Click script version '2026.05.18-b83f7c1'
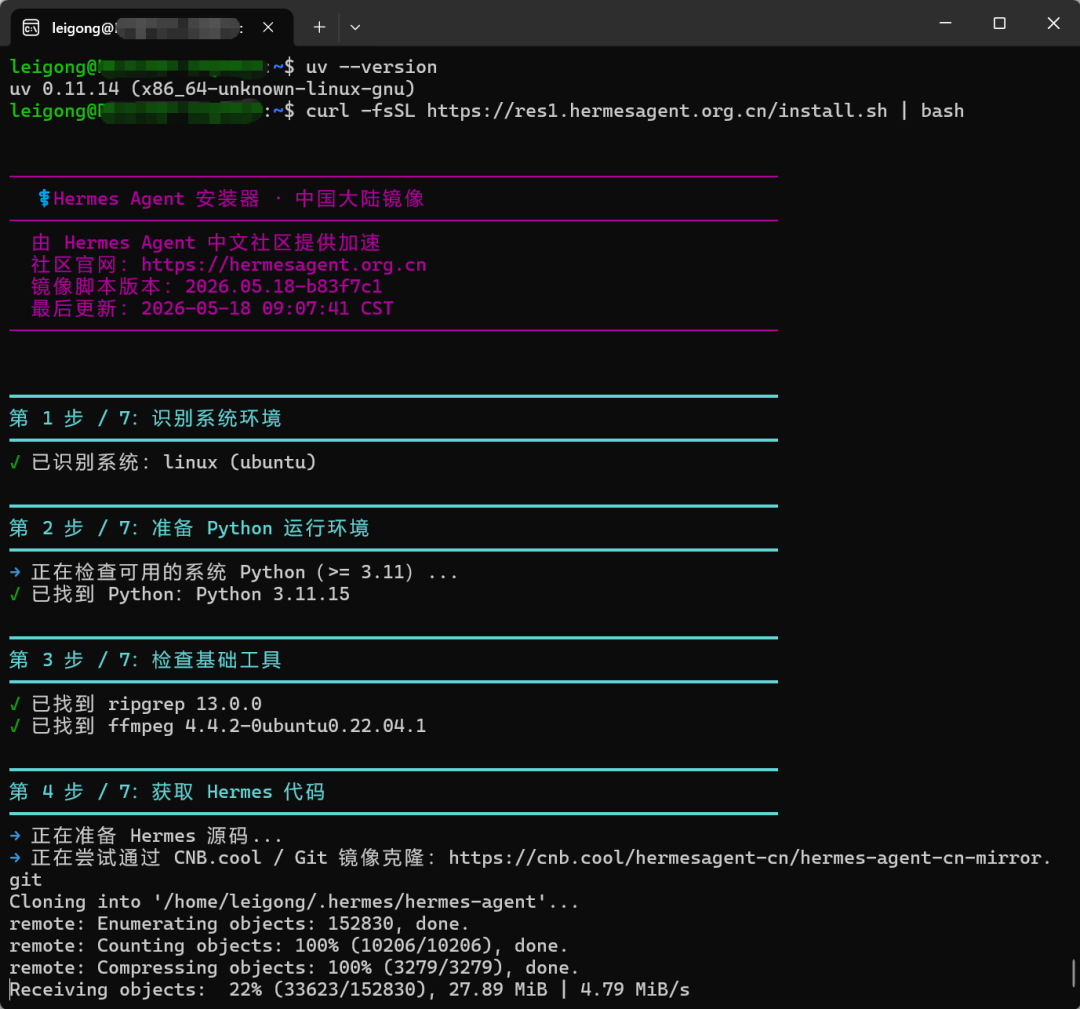 283,287
